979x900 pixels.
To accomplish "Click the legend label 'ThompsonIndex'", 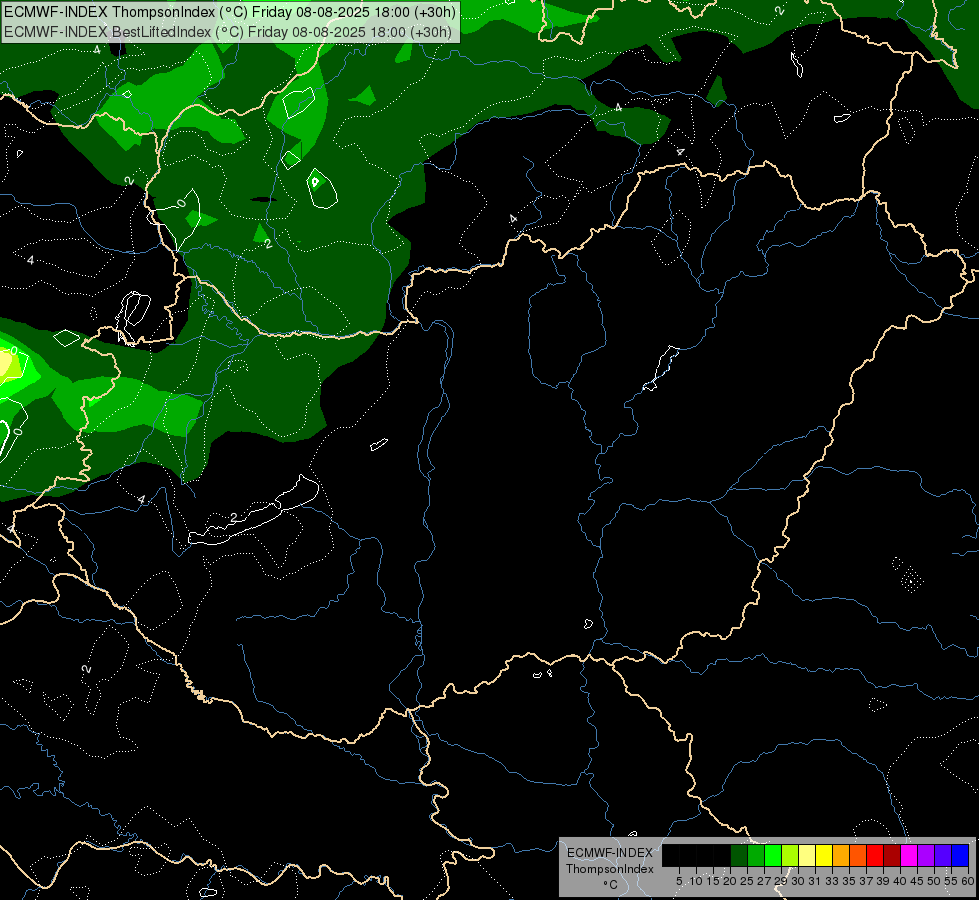I will (610, 869).
